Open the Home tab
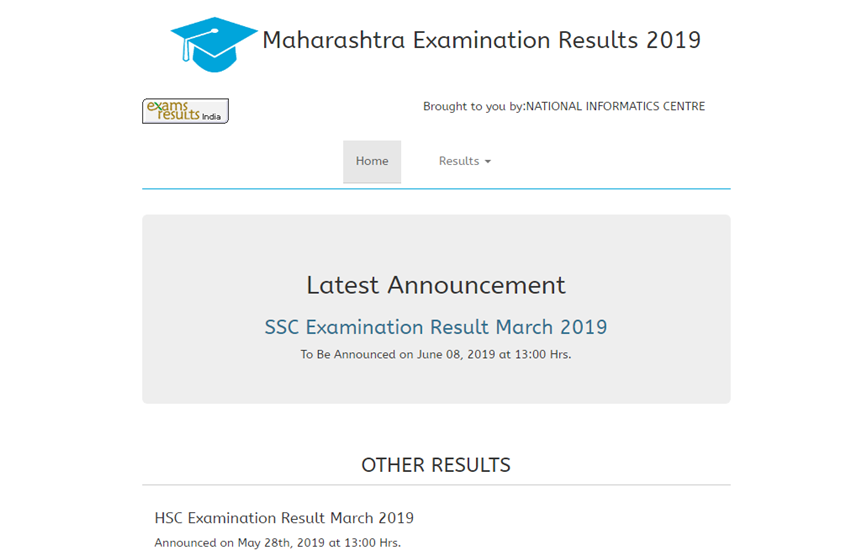The image size is (850, 550). pyautogui.click(x=372, y=161)
